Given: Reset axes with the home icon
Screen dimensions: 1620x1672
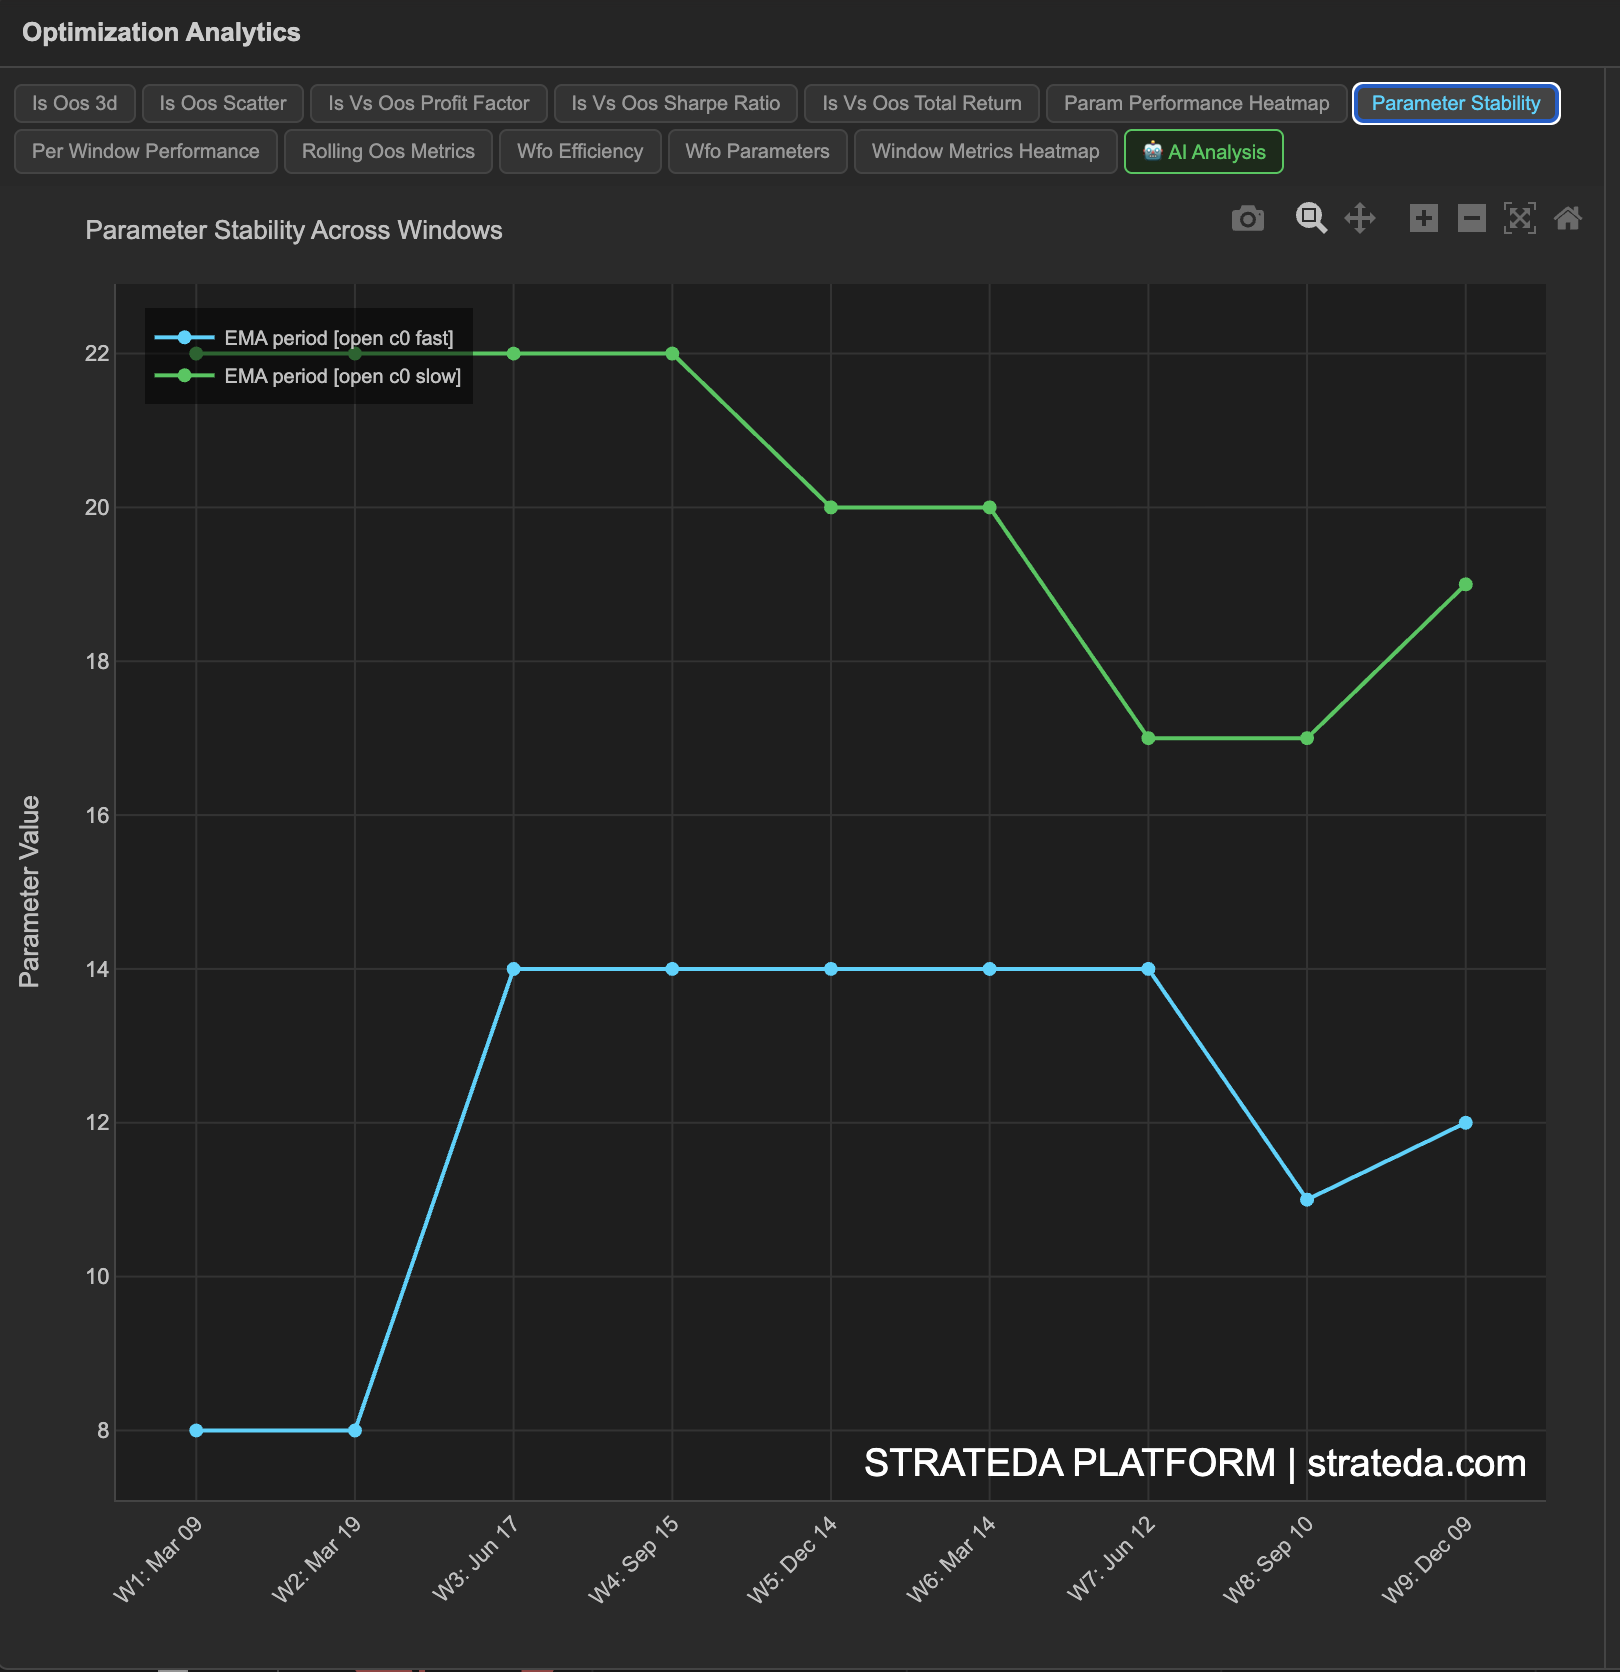Looking at the screenshot, I should tap(1569, 218).
